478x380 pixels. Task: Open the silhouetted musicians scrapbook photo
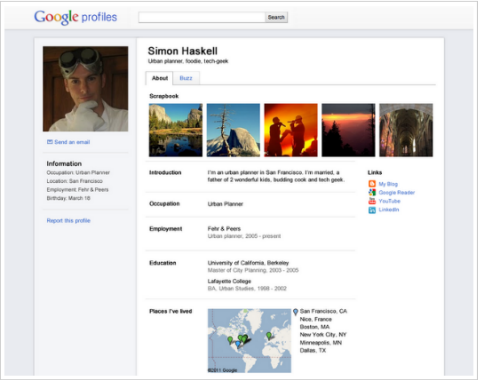pos(291,130)
